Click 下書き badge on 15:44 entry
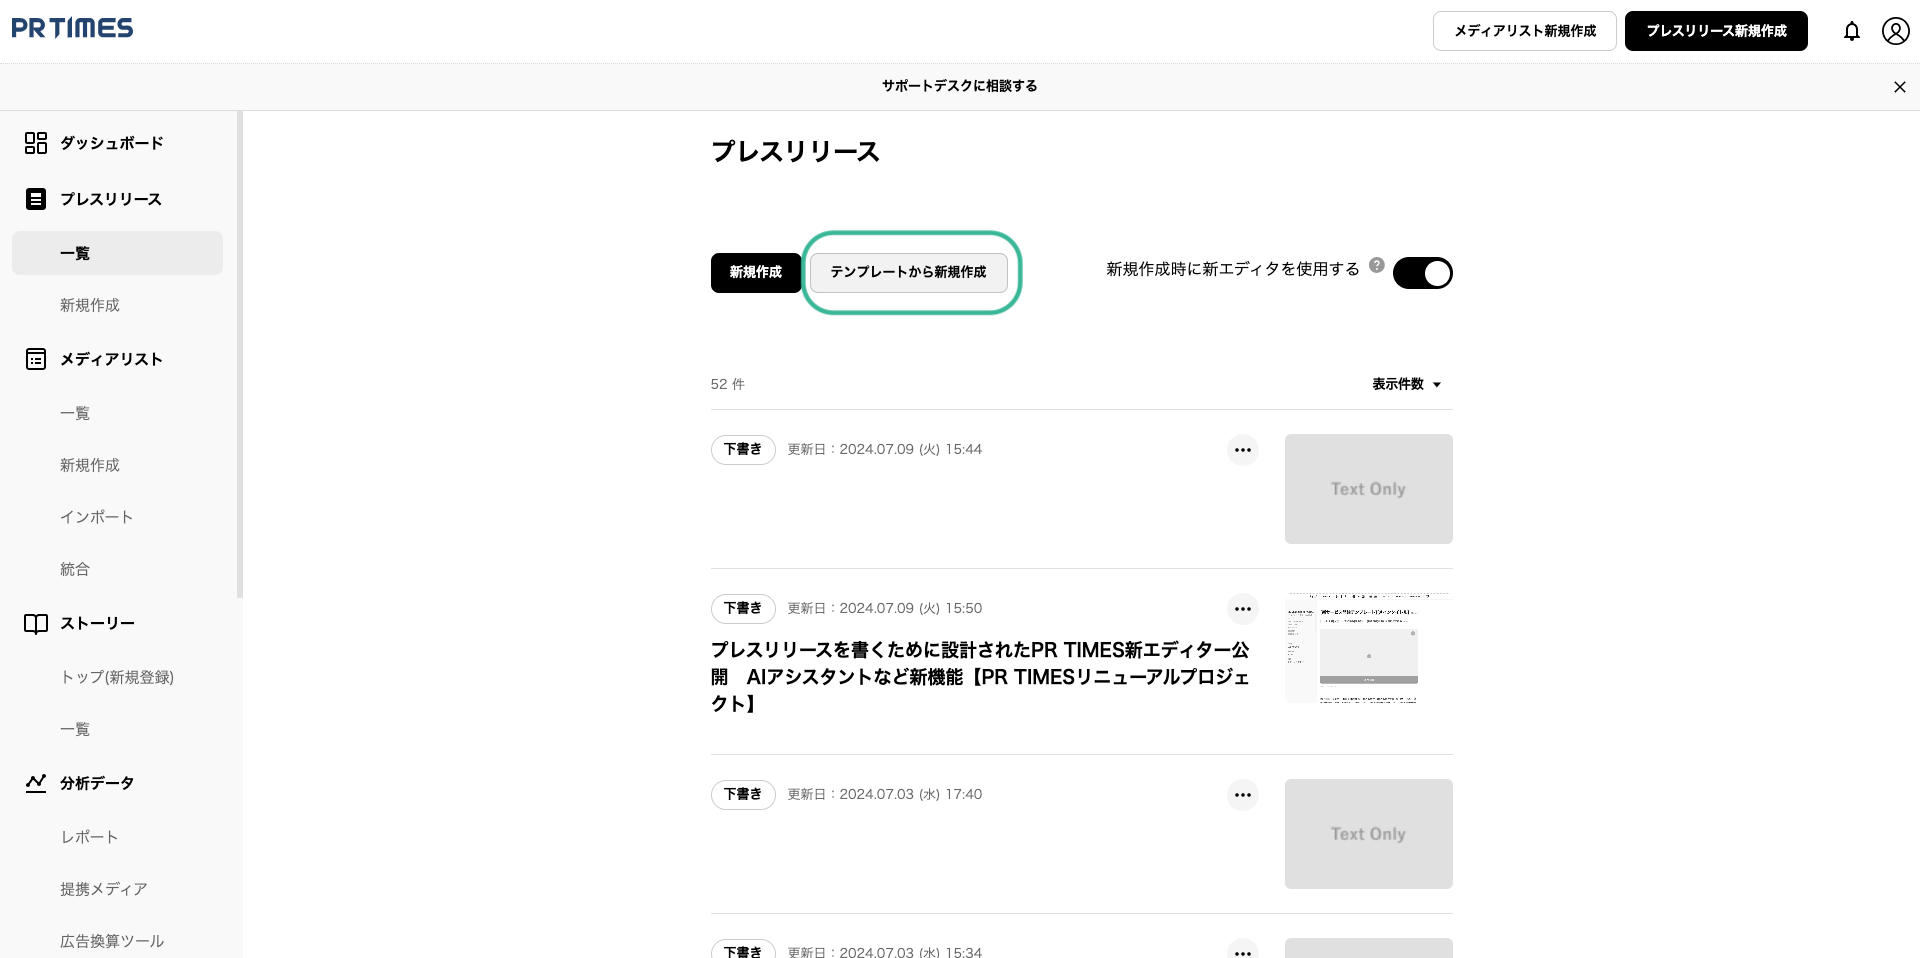 [743, 450]
